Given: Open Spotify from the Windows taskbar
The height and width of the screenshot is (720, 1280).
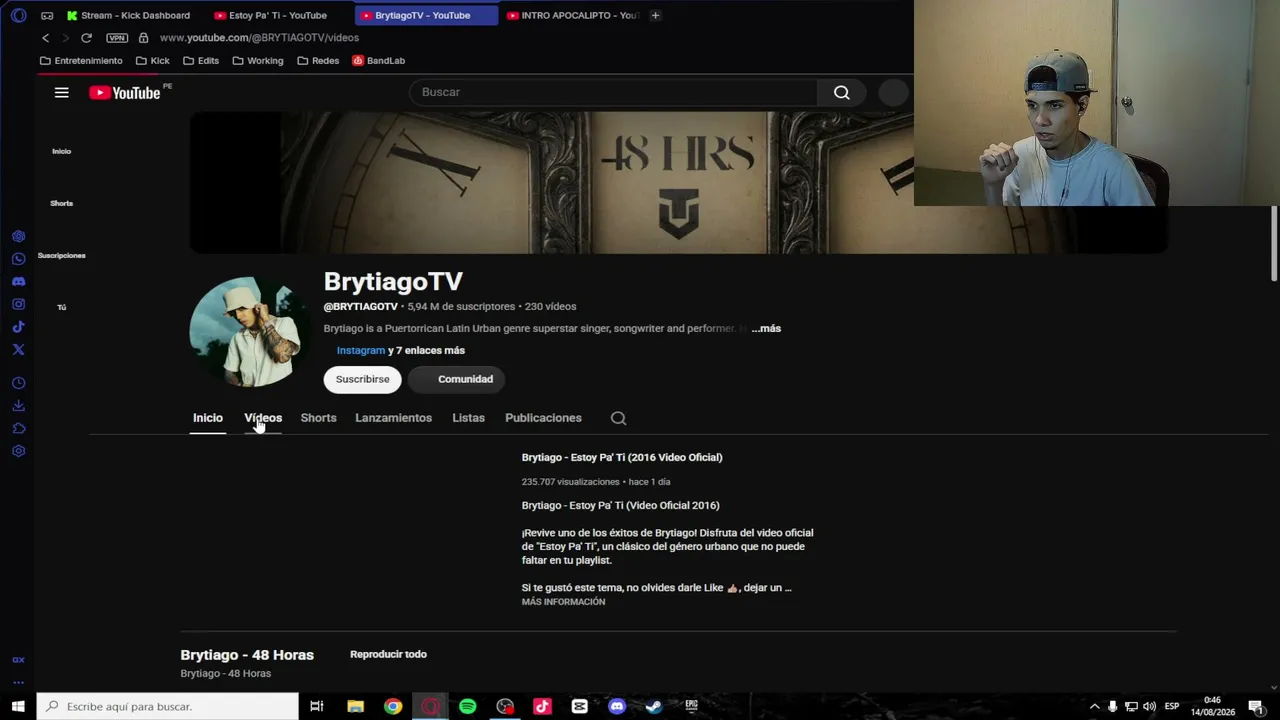Looking at the screenshot, I should [x=467, y=706].
